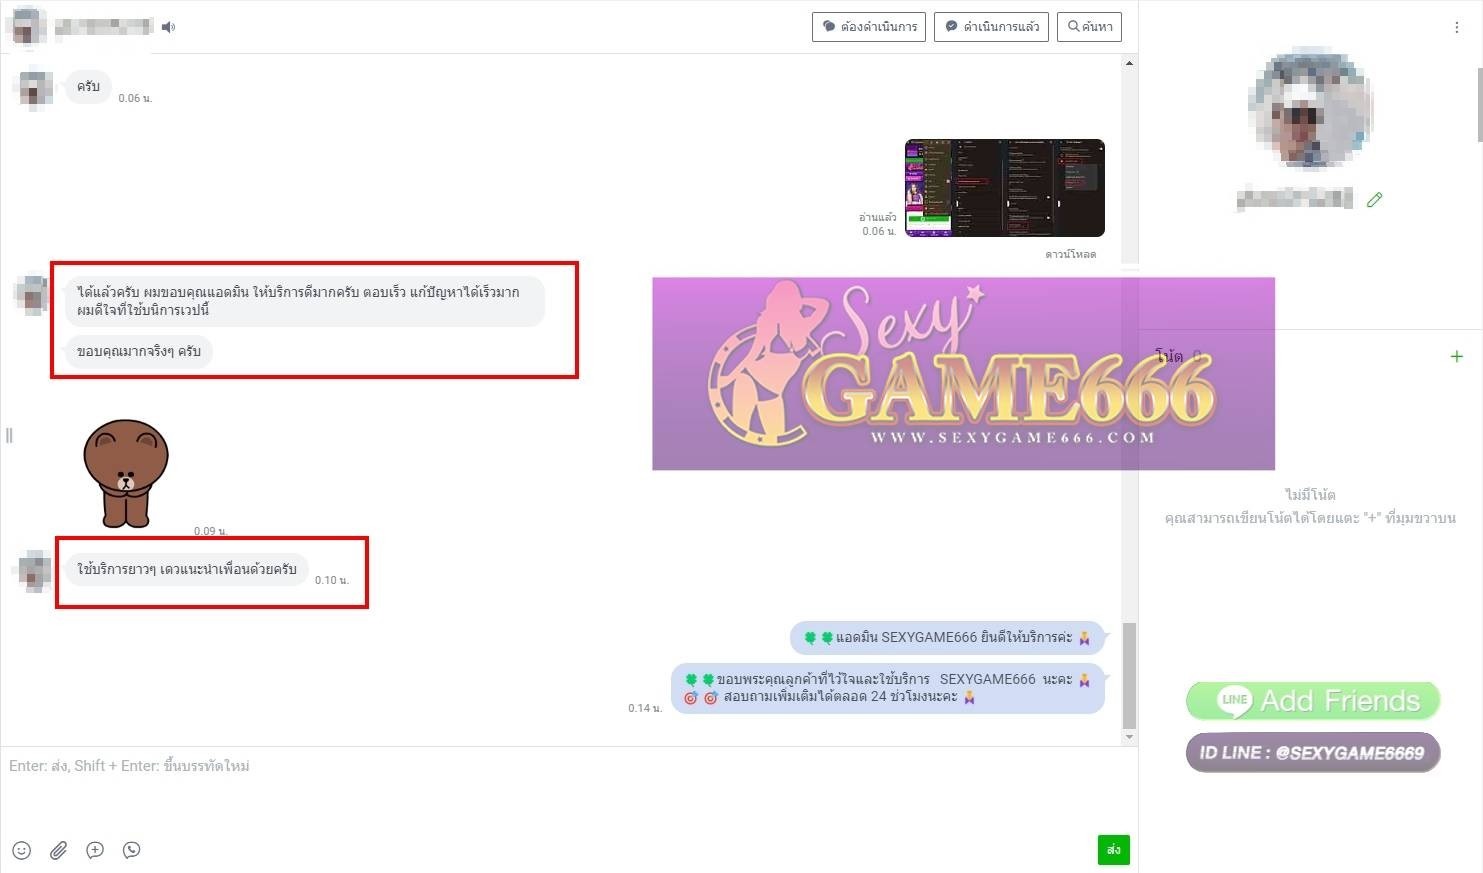The width and height of the screenshot is (1483, 873).
Task: Open the contact's profile picture in side panel
Action: click(1310, 108)
